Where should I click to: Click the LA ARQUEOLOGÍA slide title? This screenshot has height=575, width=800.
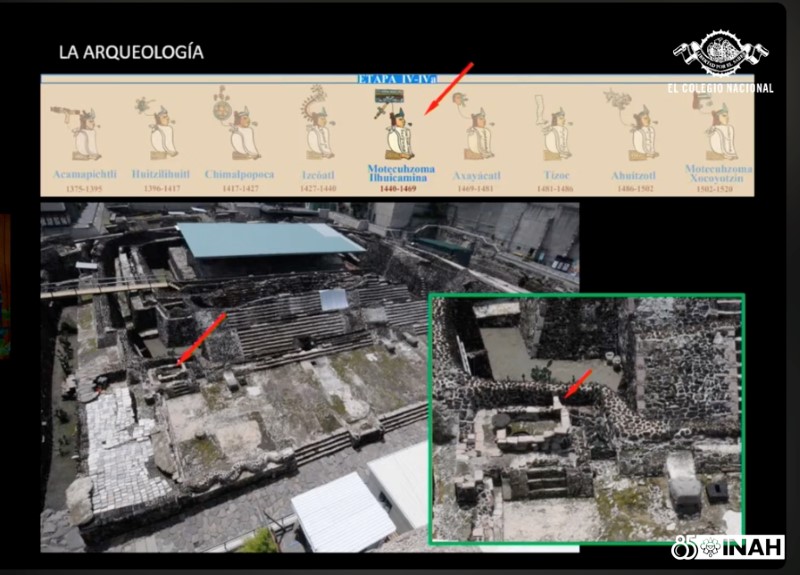[130, 51]
